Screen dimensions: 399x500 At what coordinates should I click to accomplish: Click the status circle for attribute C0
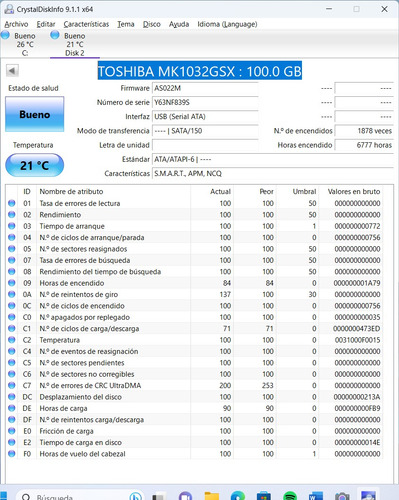click(12, 317)
